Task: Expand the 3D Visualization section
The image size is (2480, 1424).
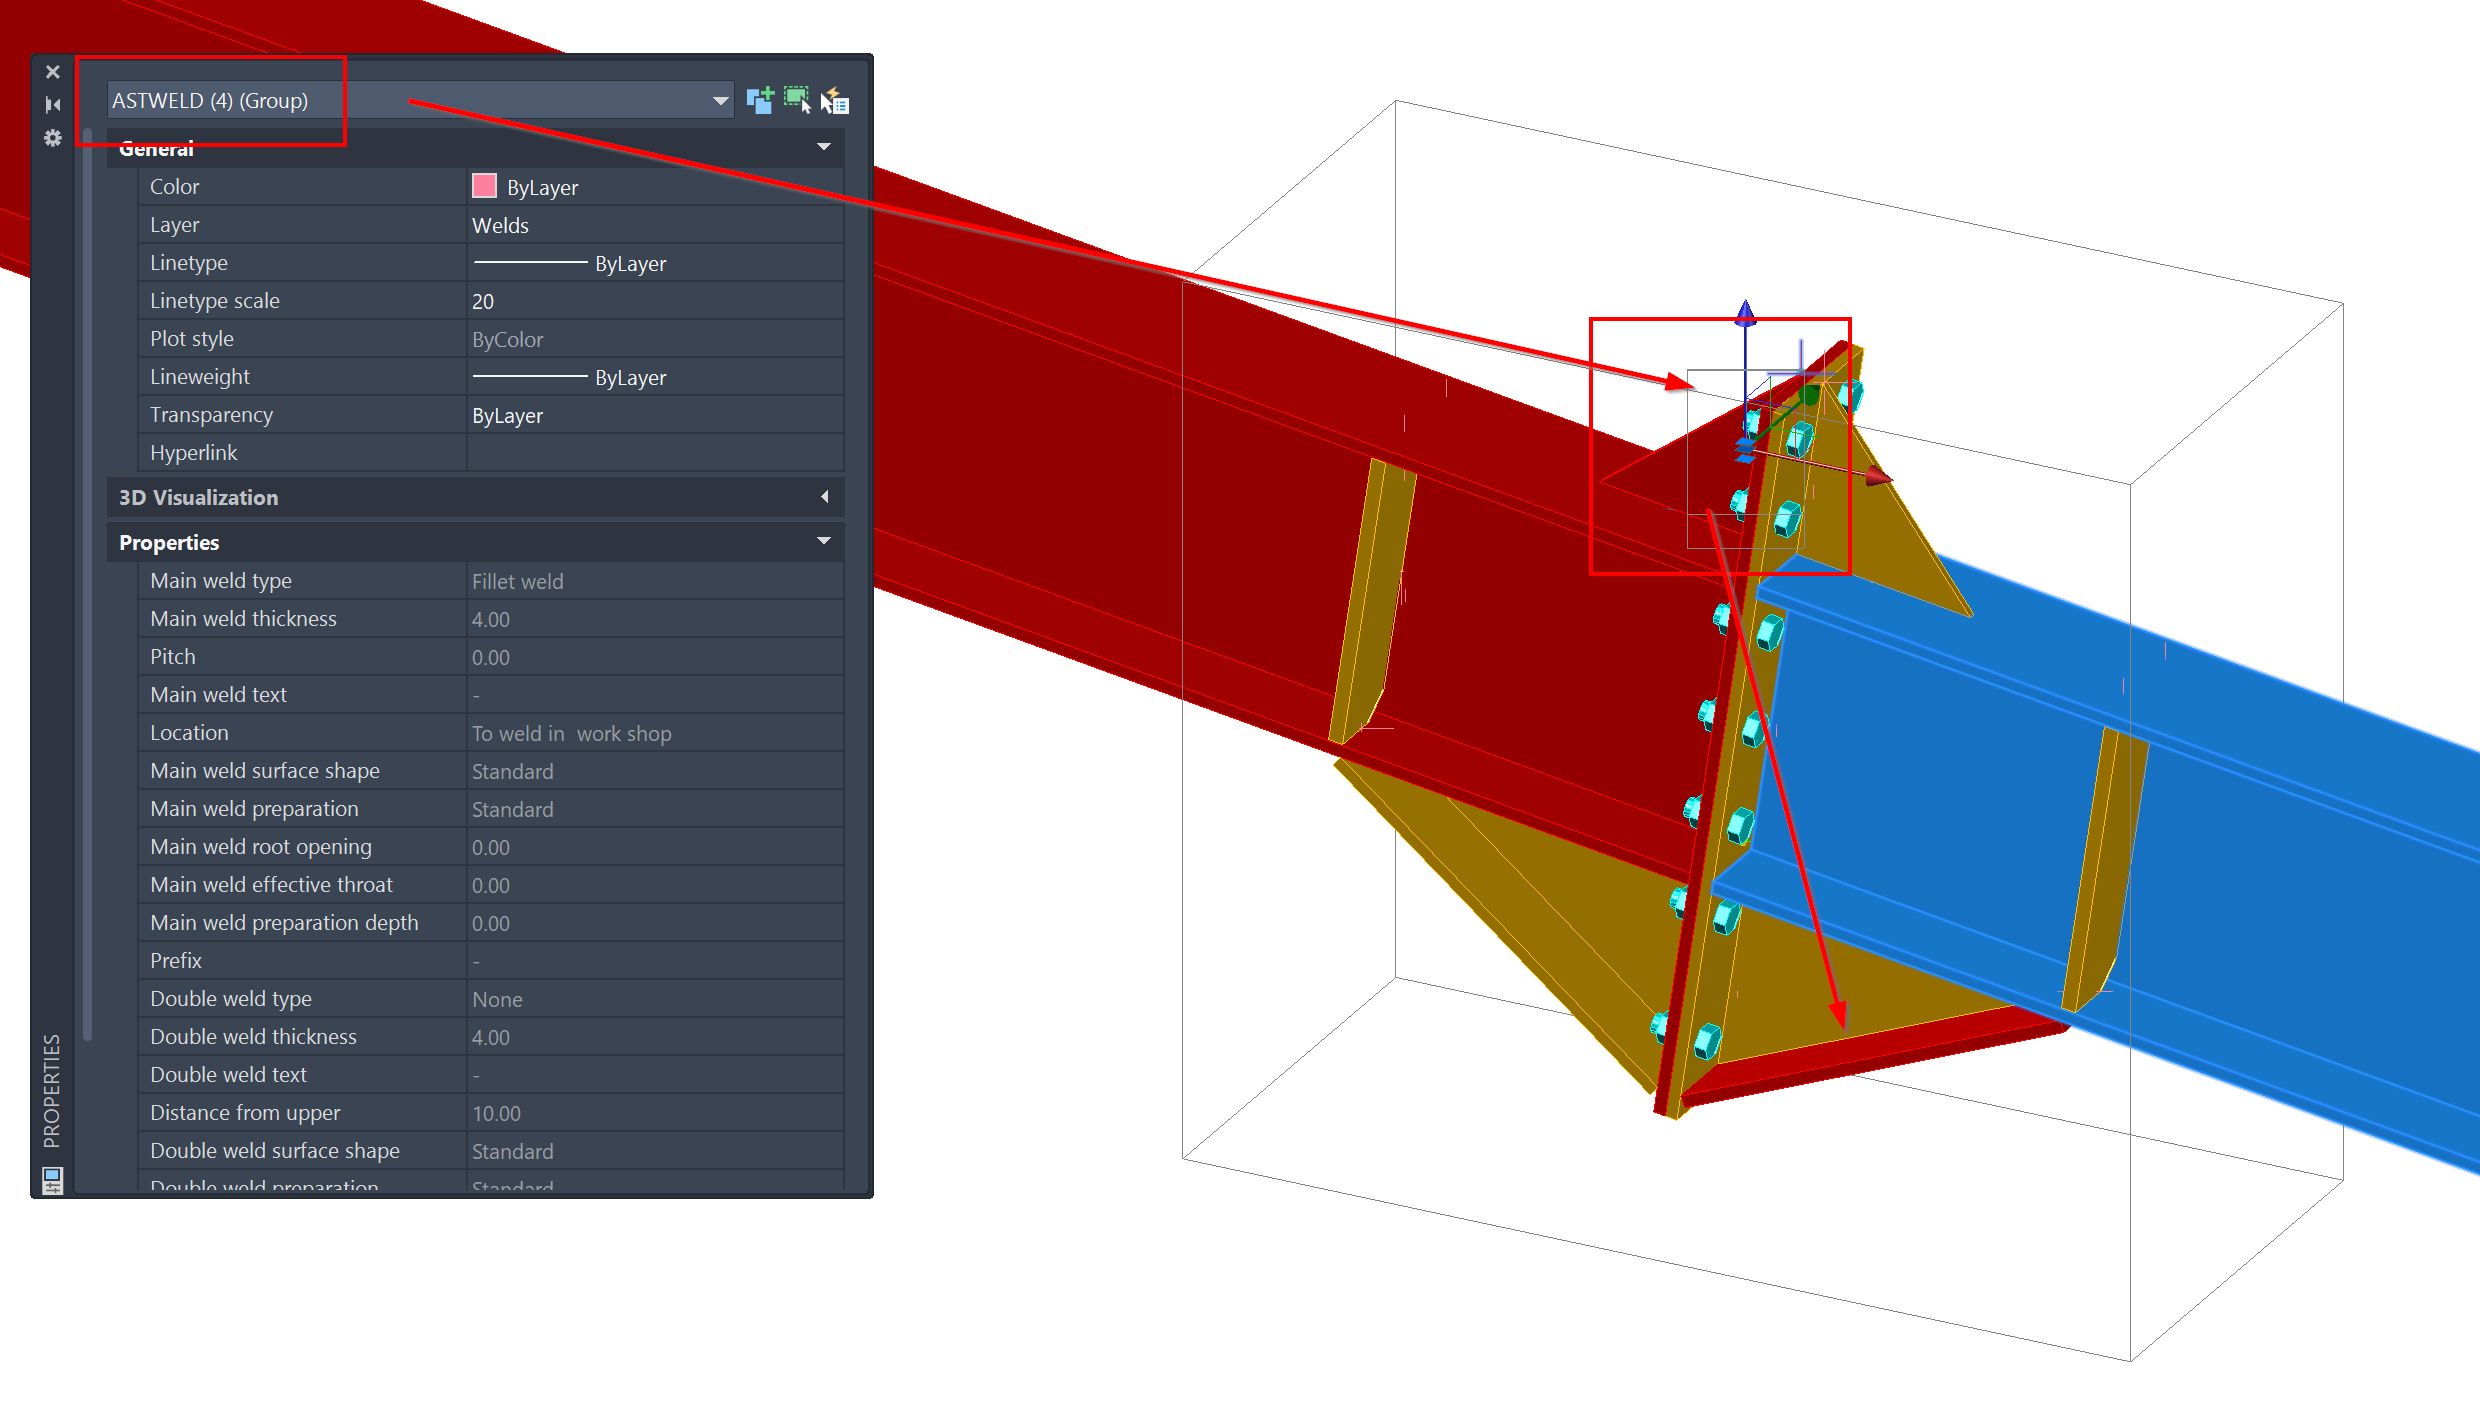Action: [824, 497]
